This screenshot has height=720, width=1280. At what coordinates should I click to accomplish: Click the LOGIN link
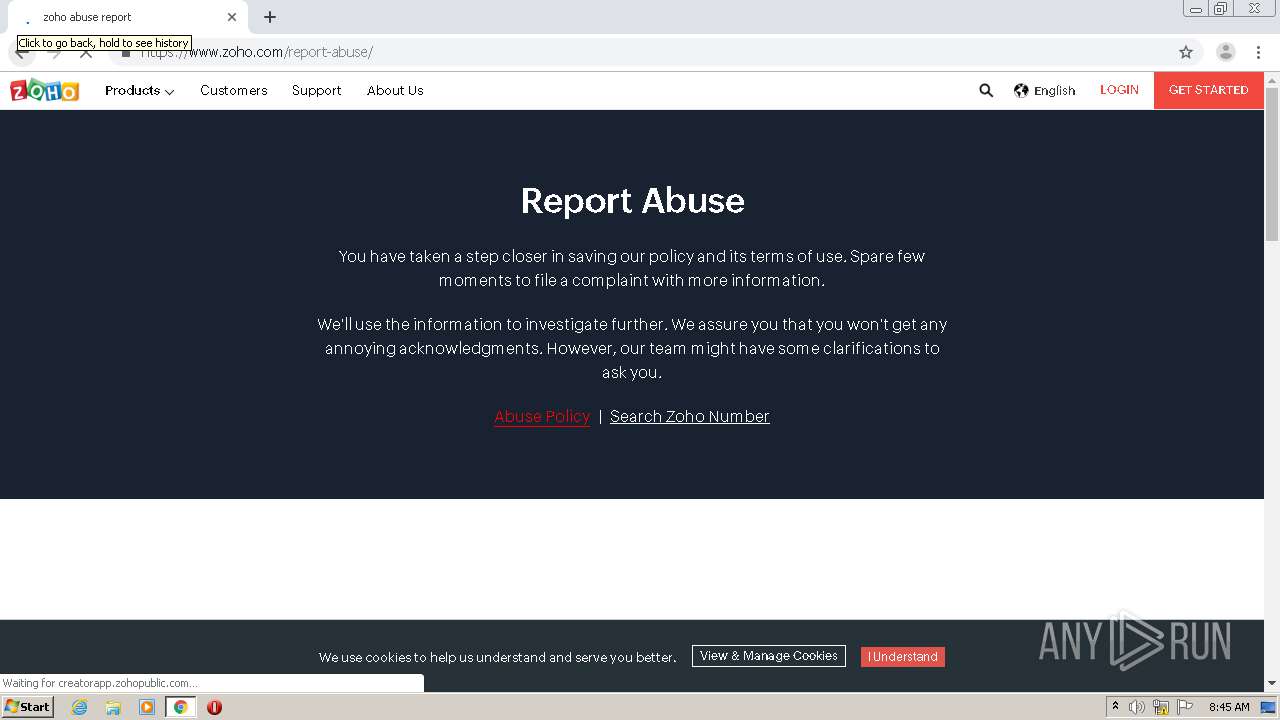click(1119, 90)
